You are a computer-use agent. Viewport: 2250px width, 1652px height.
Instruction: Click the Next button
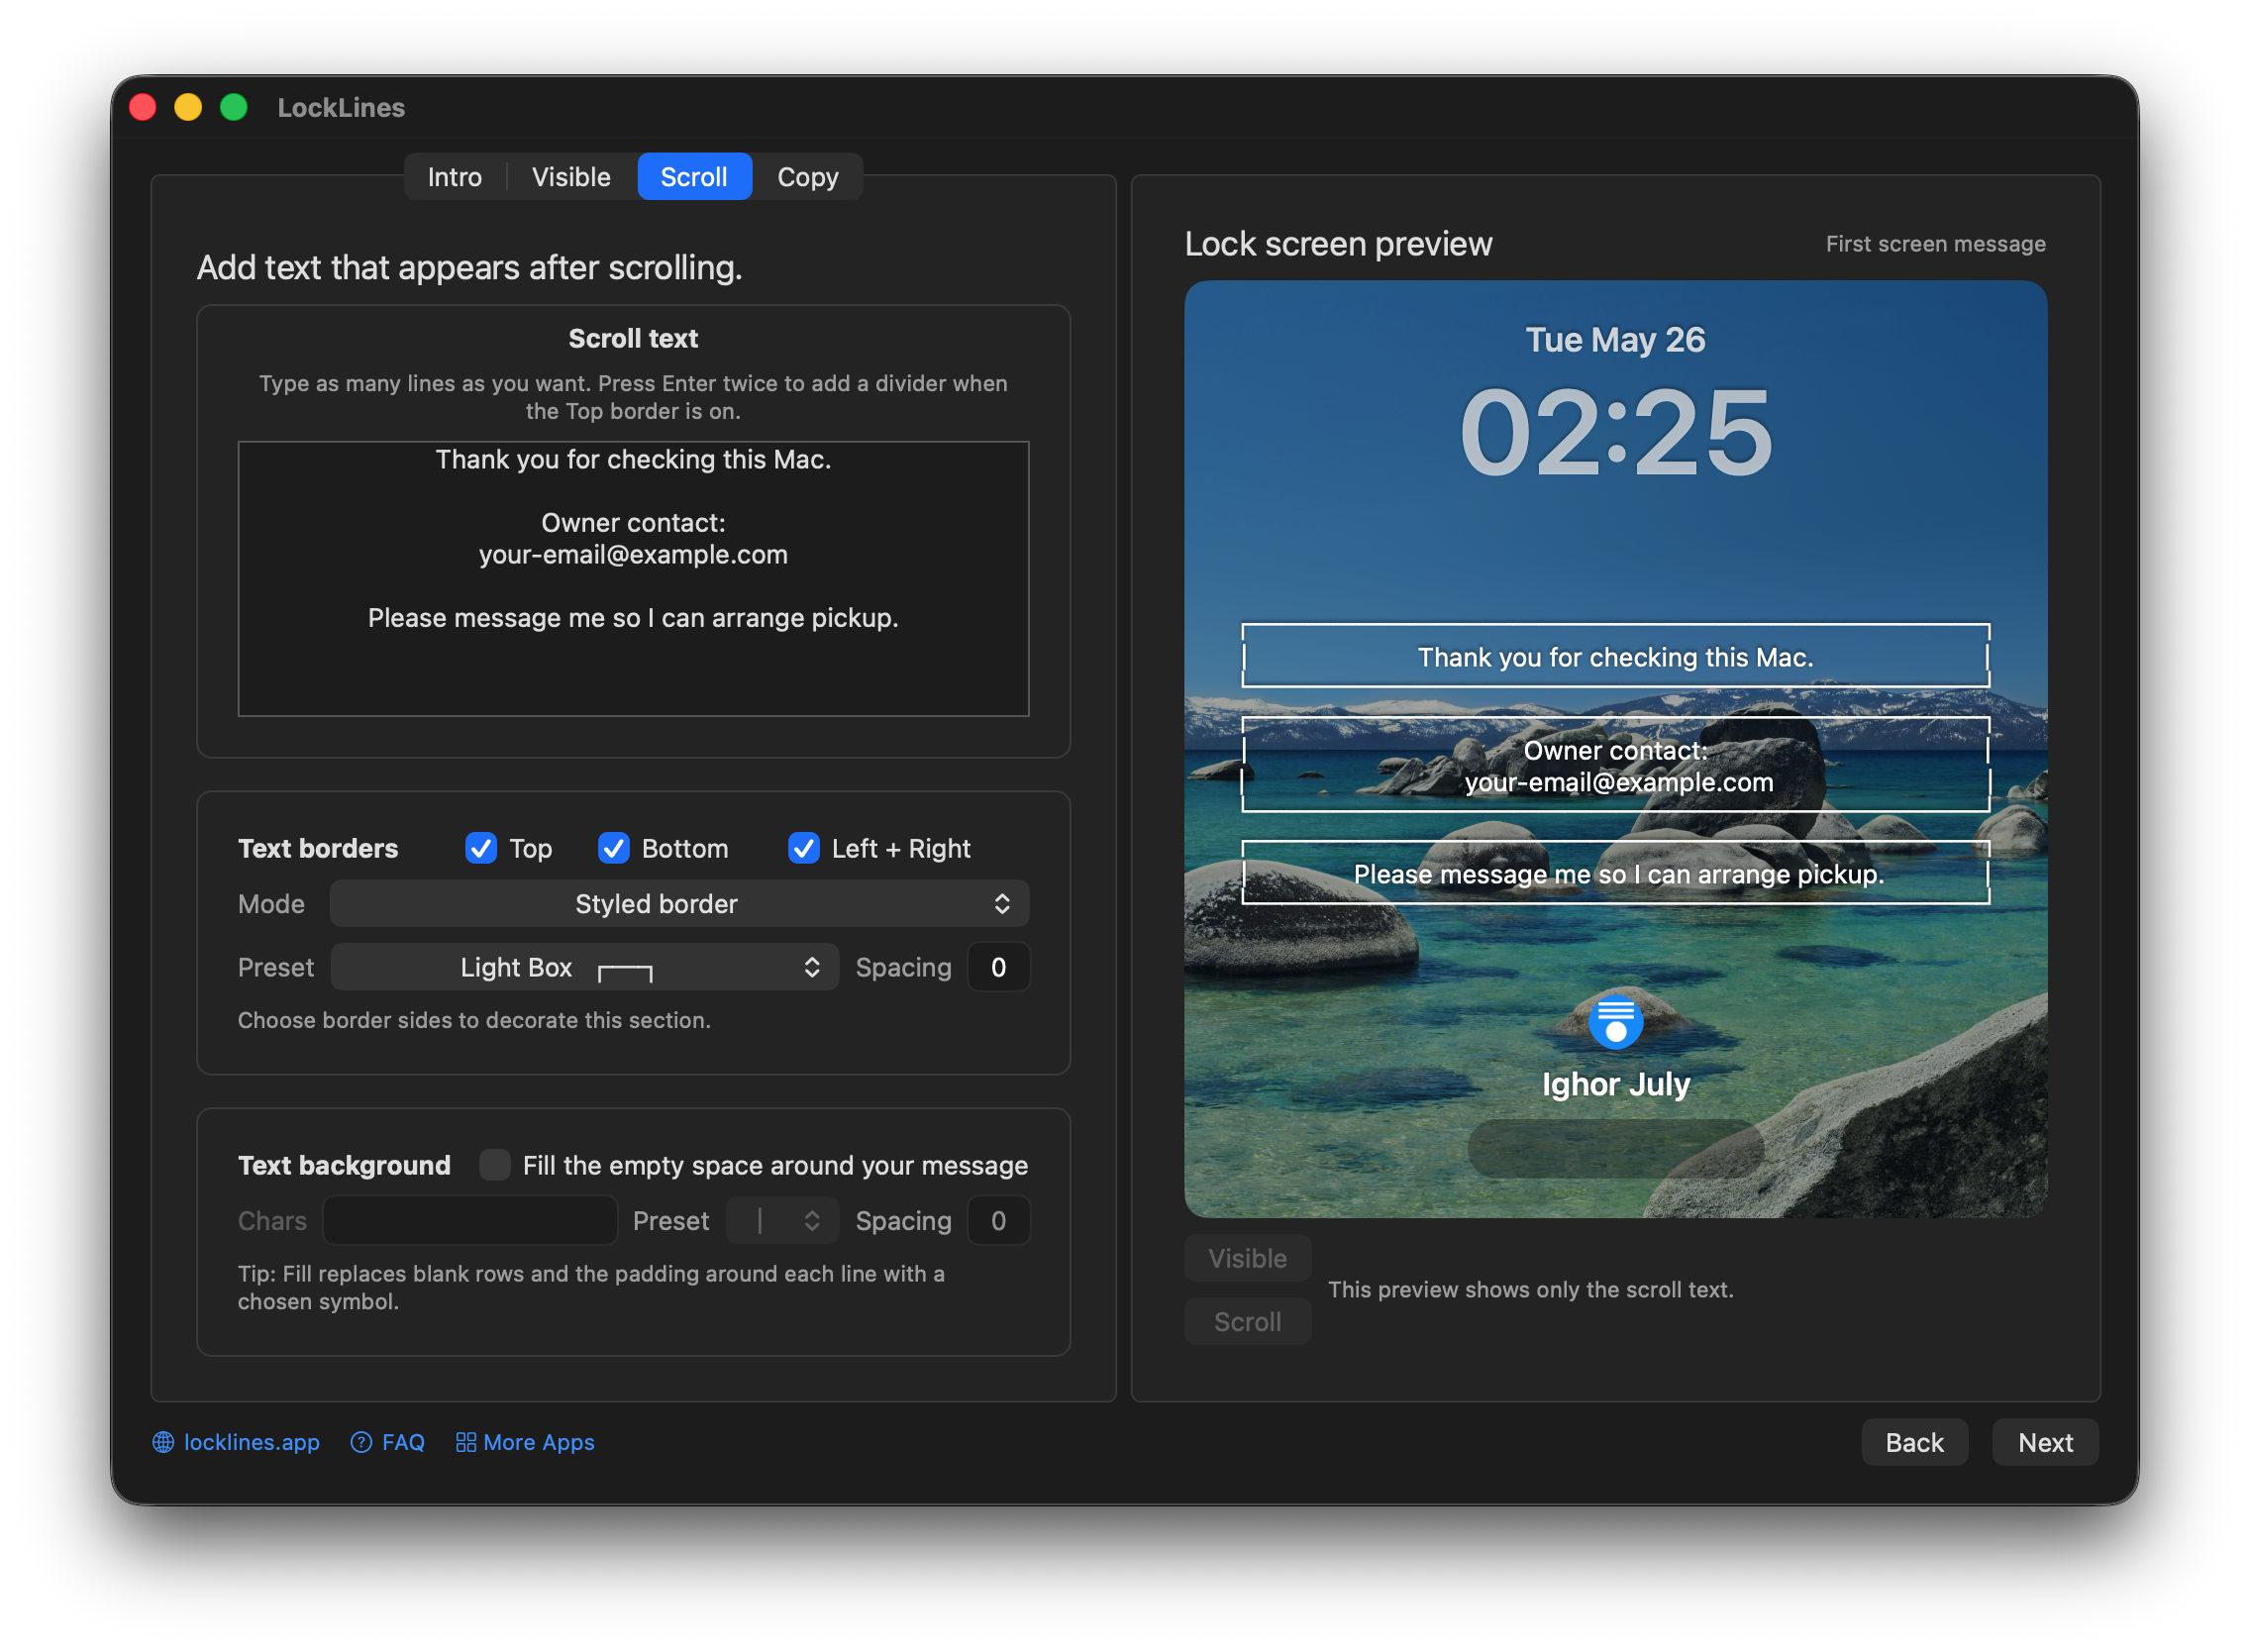(x=2045, y=1442)
